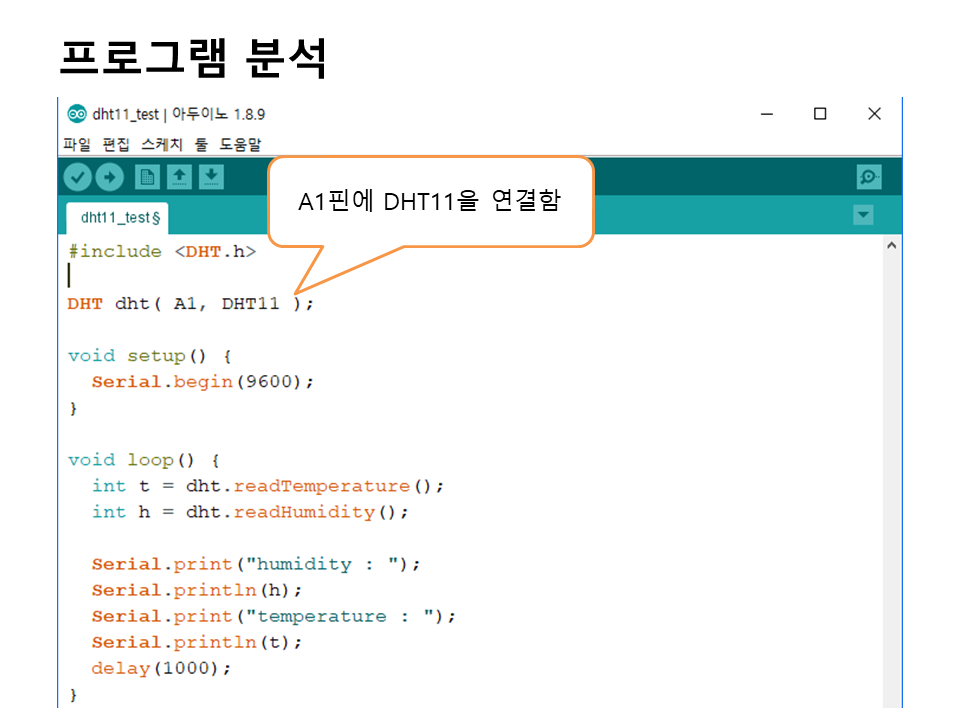This screenshot has height=720, width=960.
Task: Close the Arduino IDE window
Action: coord(874,114)
